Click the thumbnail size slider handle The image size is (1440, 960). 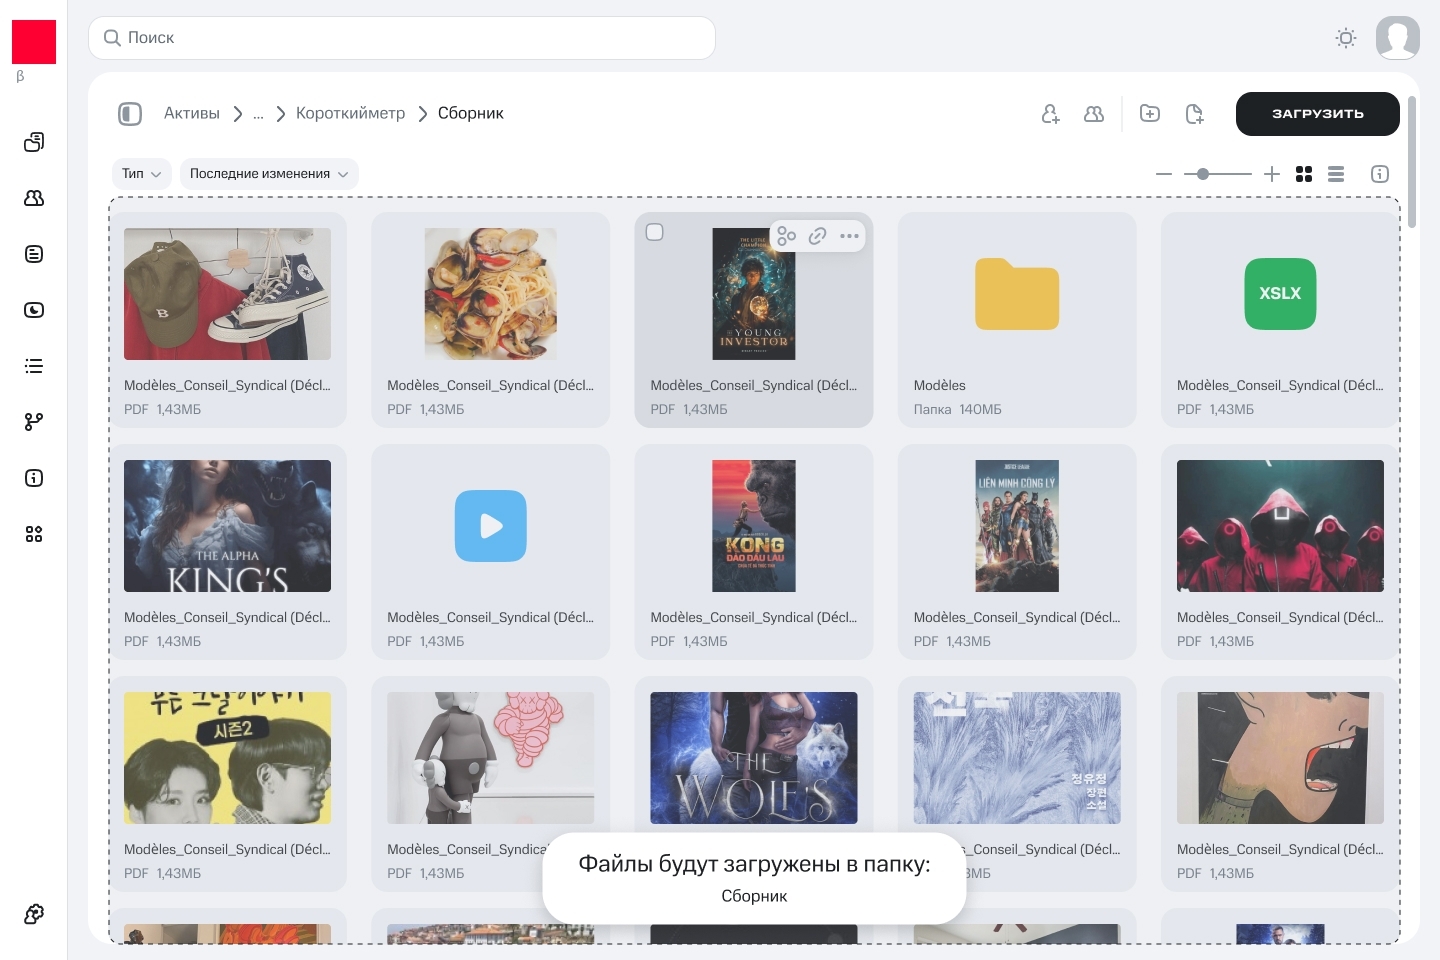click(1203, 174)
